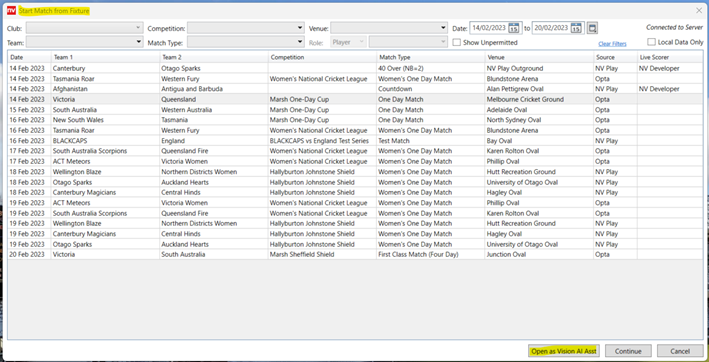Select 14 Feb Tasmania Roar vs Western Fury

tap(355, 79)
